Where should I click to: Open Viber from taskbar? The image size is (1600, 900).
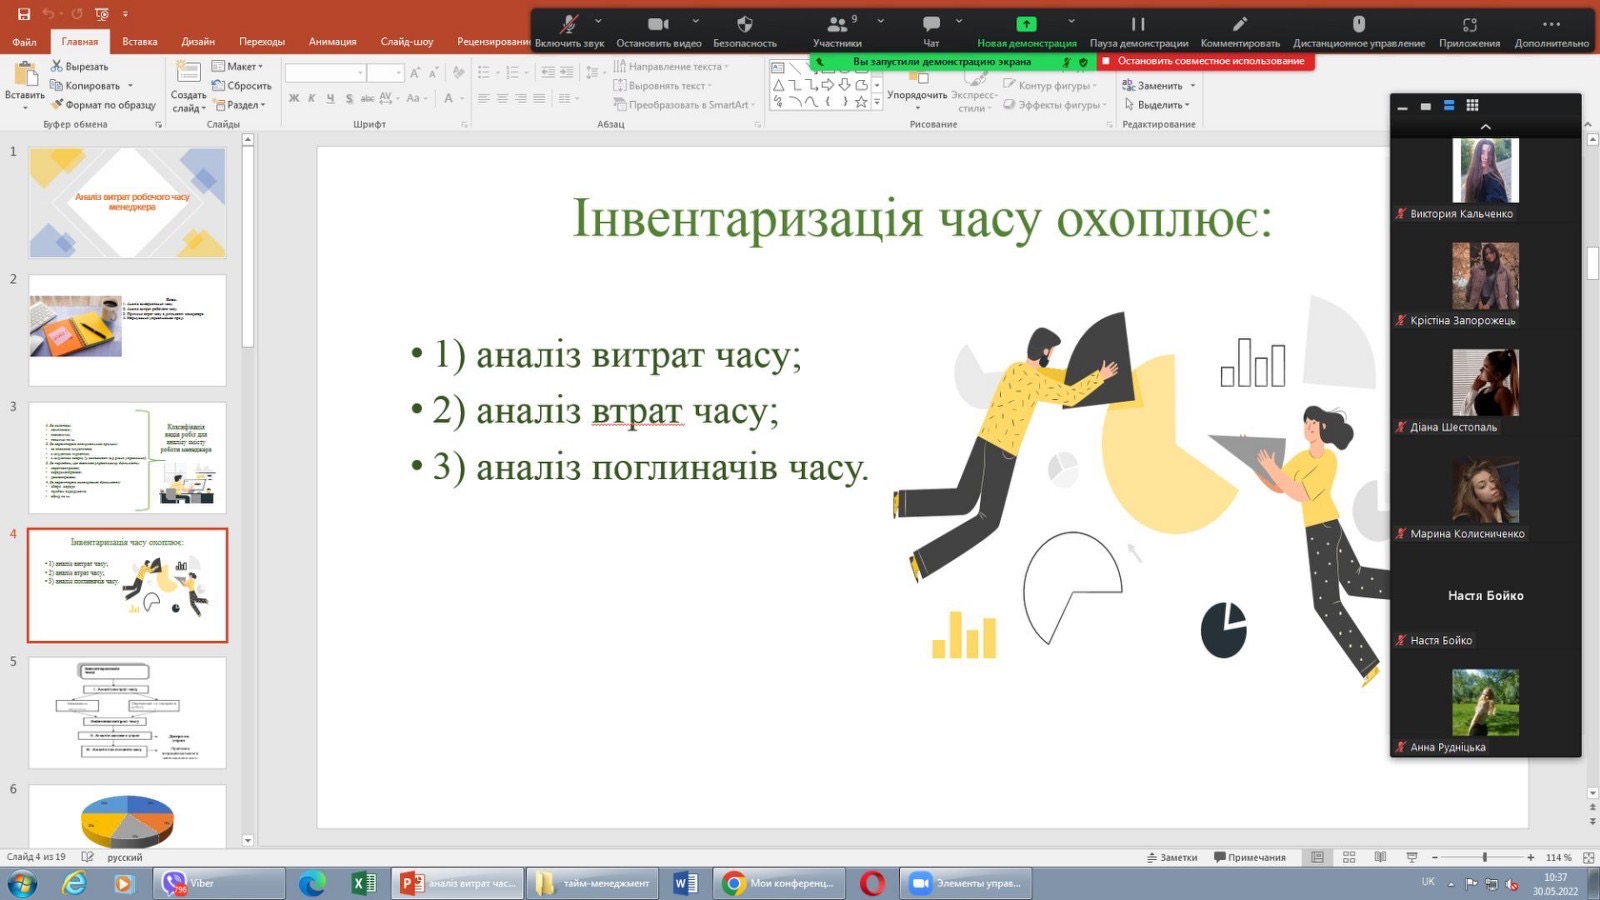[220, 883]
